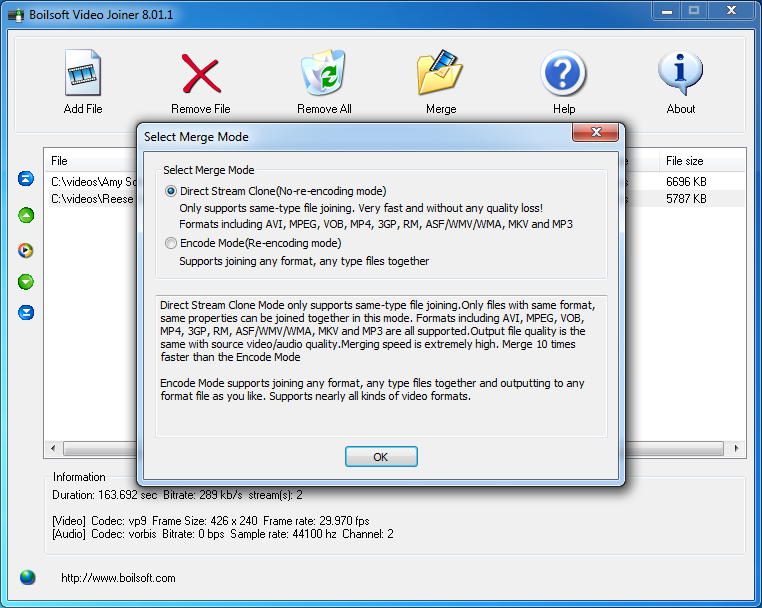Move selected file to top with blue icon
This screenshot has width=762, height=608.
tap(26, 178)
